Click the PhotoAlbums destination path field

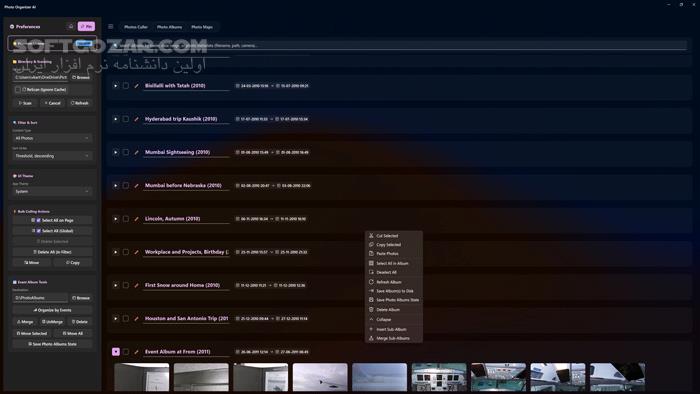pos(40,298)
